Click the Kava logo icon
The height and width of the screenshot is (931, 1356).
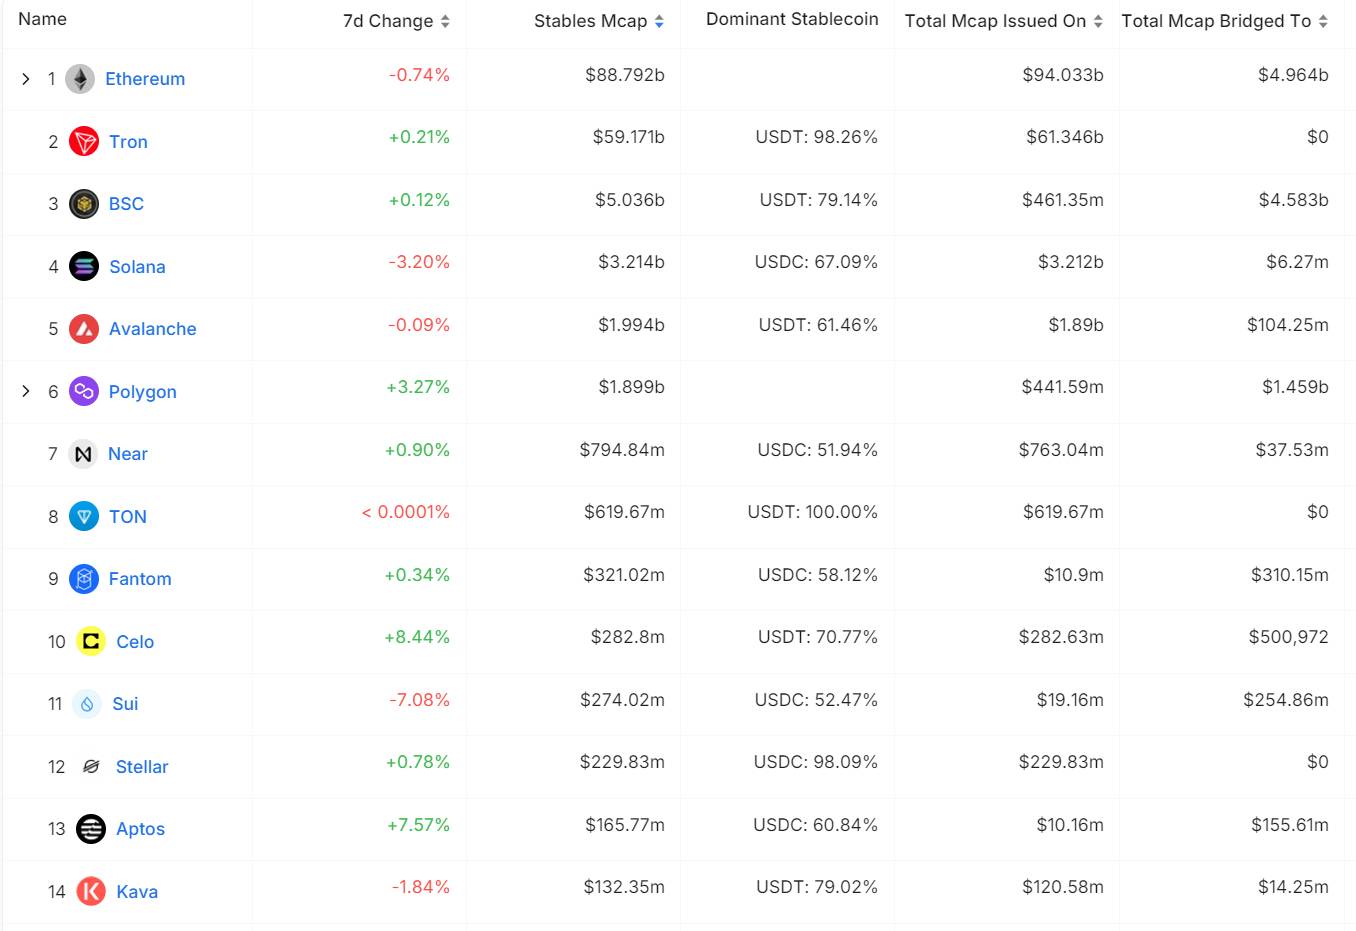tap(91, 891)
